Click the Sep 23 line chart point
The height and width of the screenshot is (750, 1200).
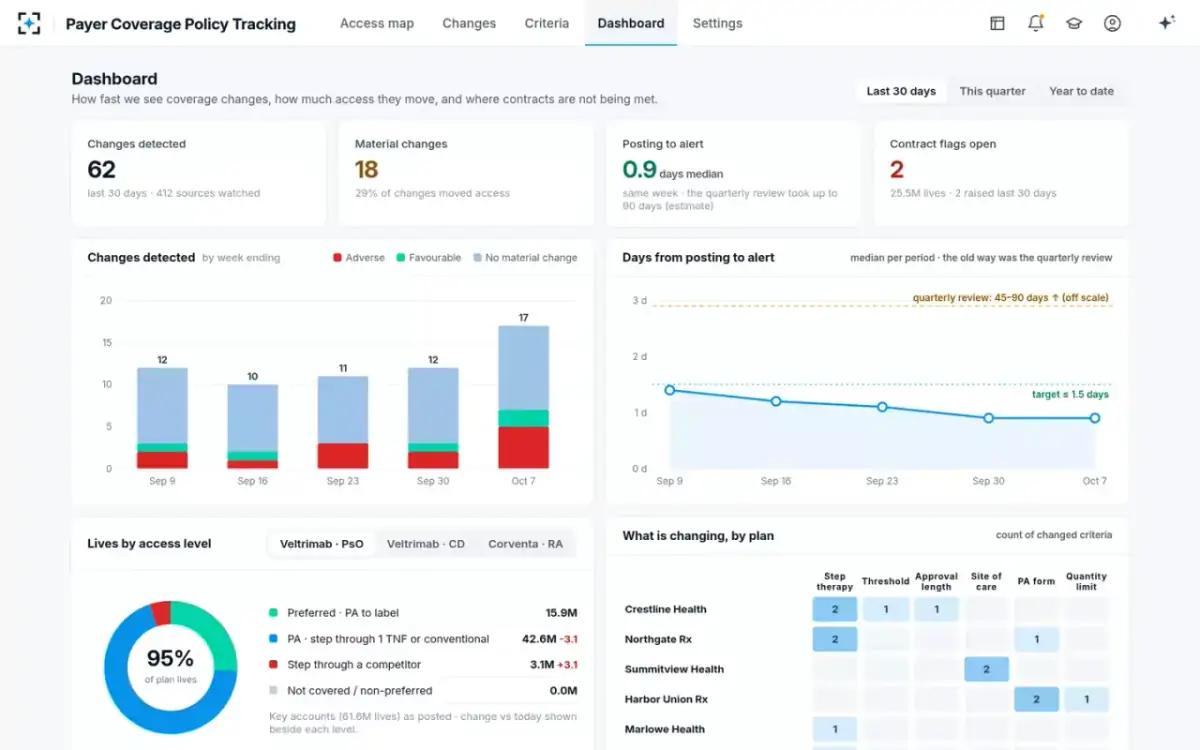click(882, 407)
